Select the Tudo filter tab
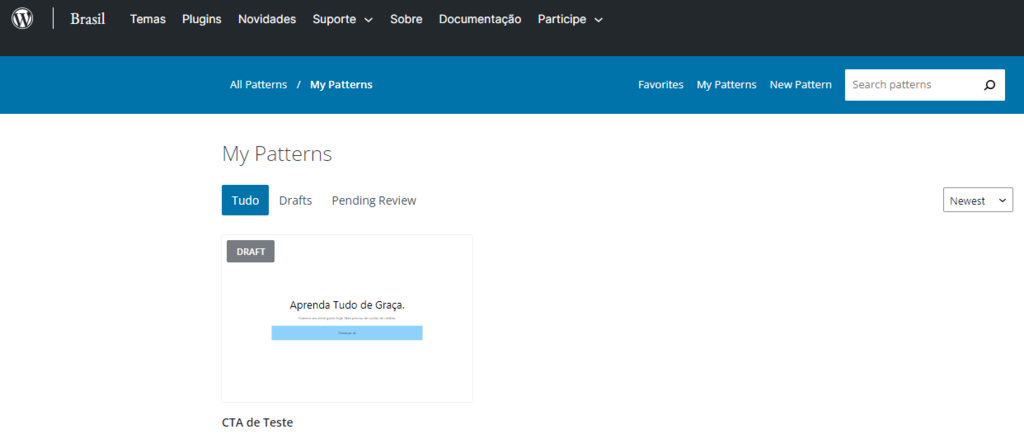The image size is (1024, 439). click(x=246, y=200)
